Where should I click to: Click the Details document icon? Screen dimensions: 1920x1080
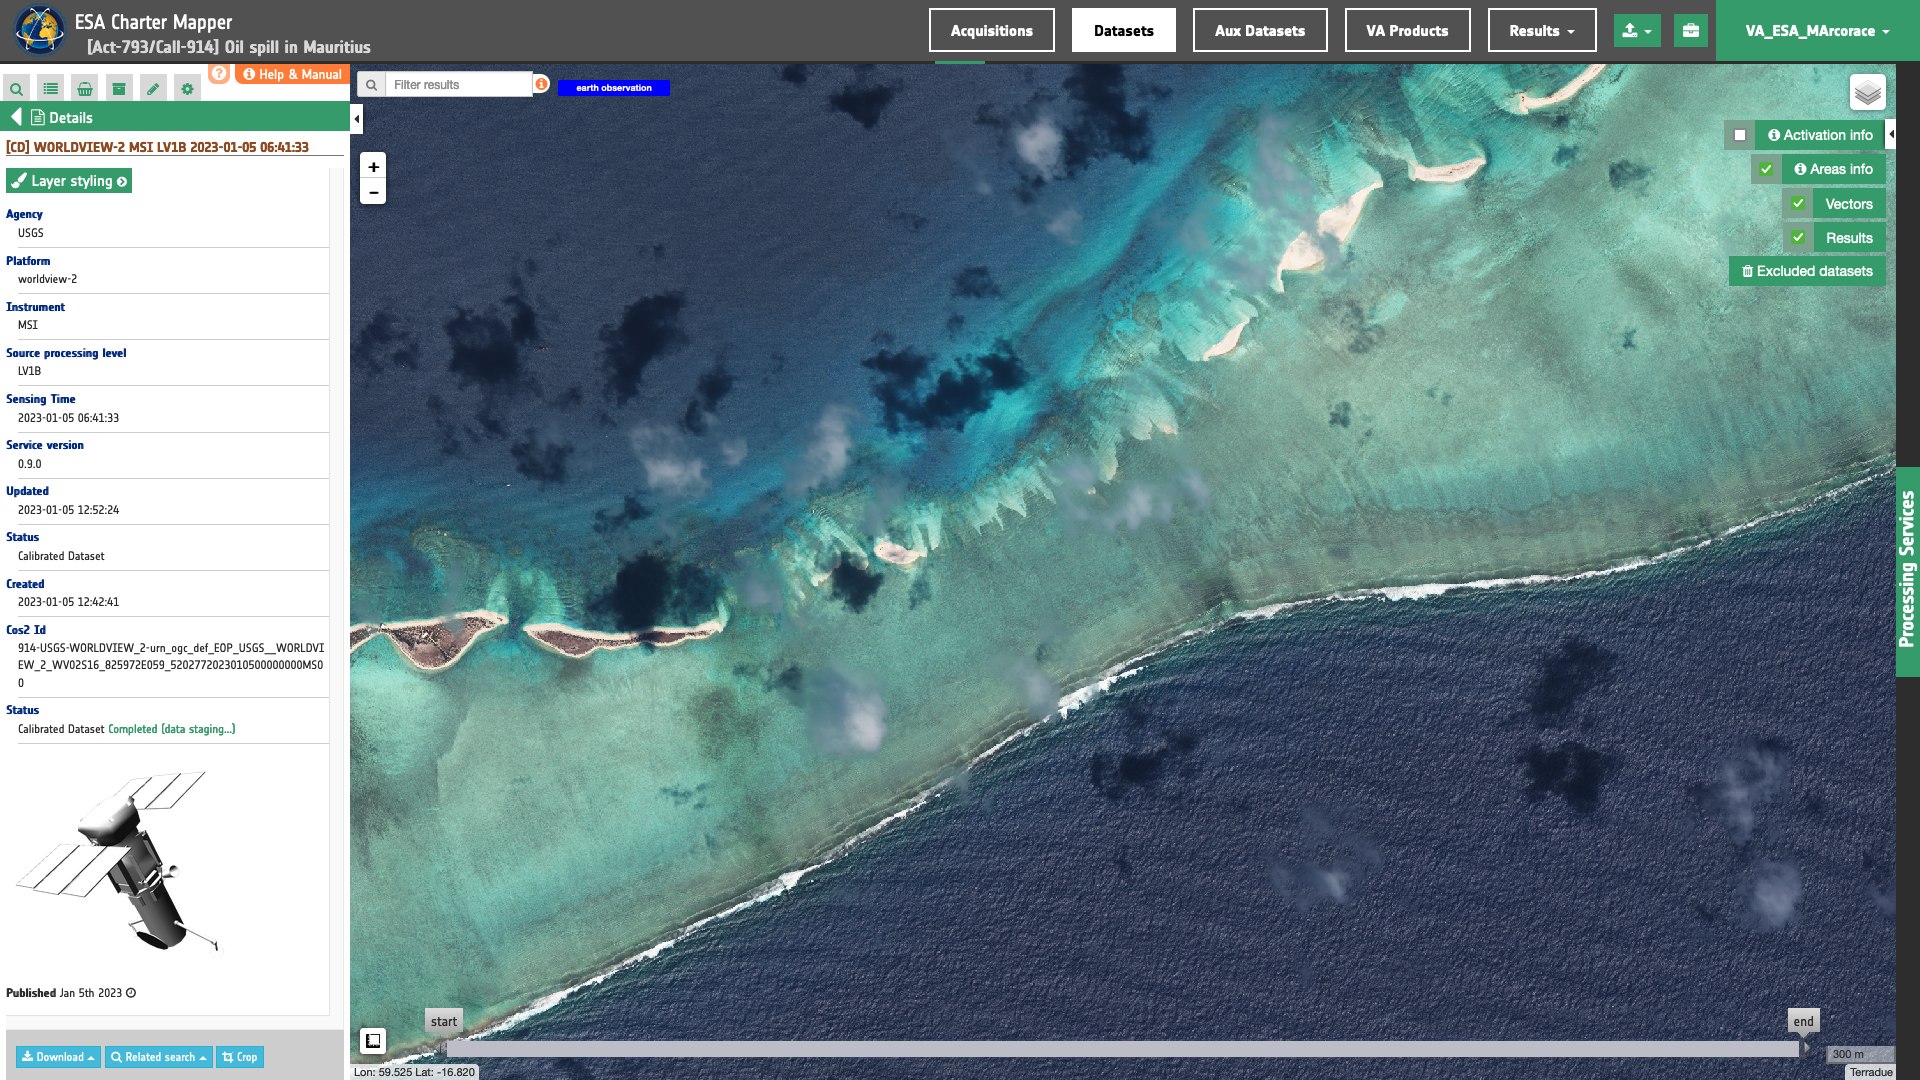point(38,117)
